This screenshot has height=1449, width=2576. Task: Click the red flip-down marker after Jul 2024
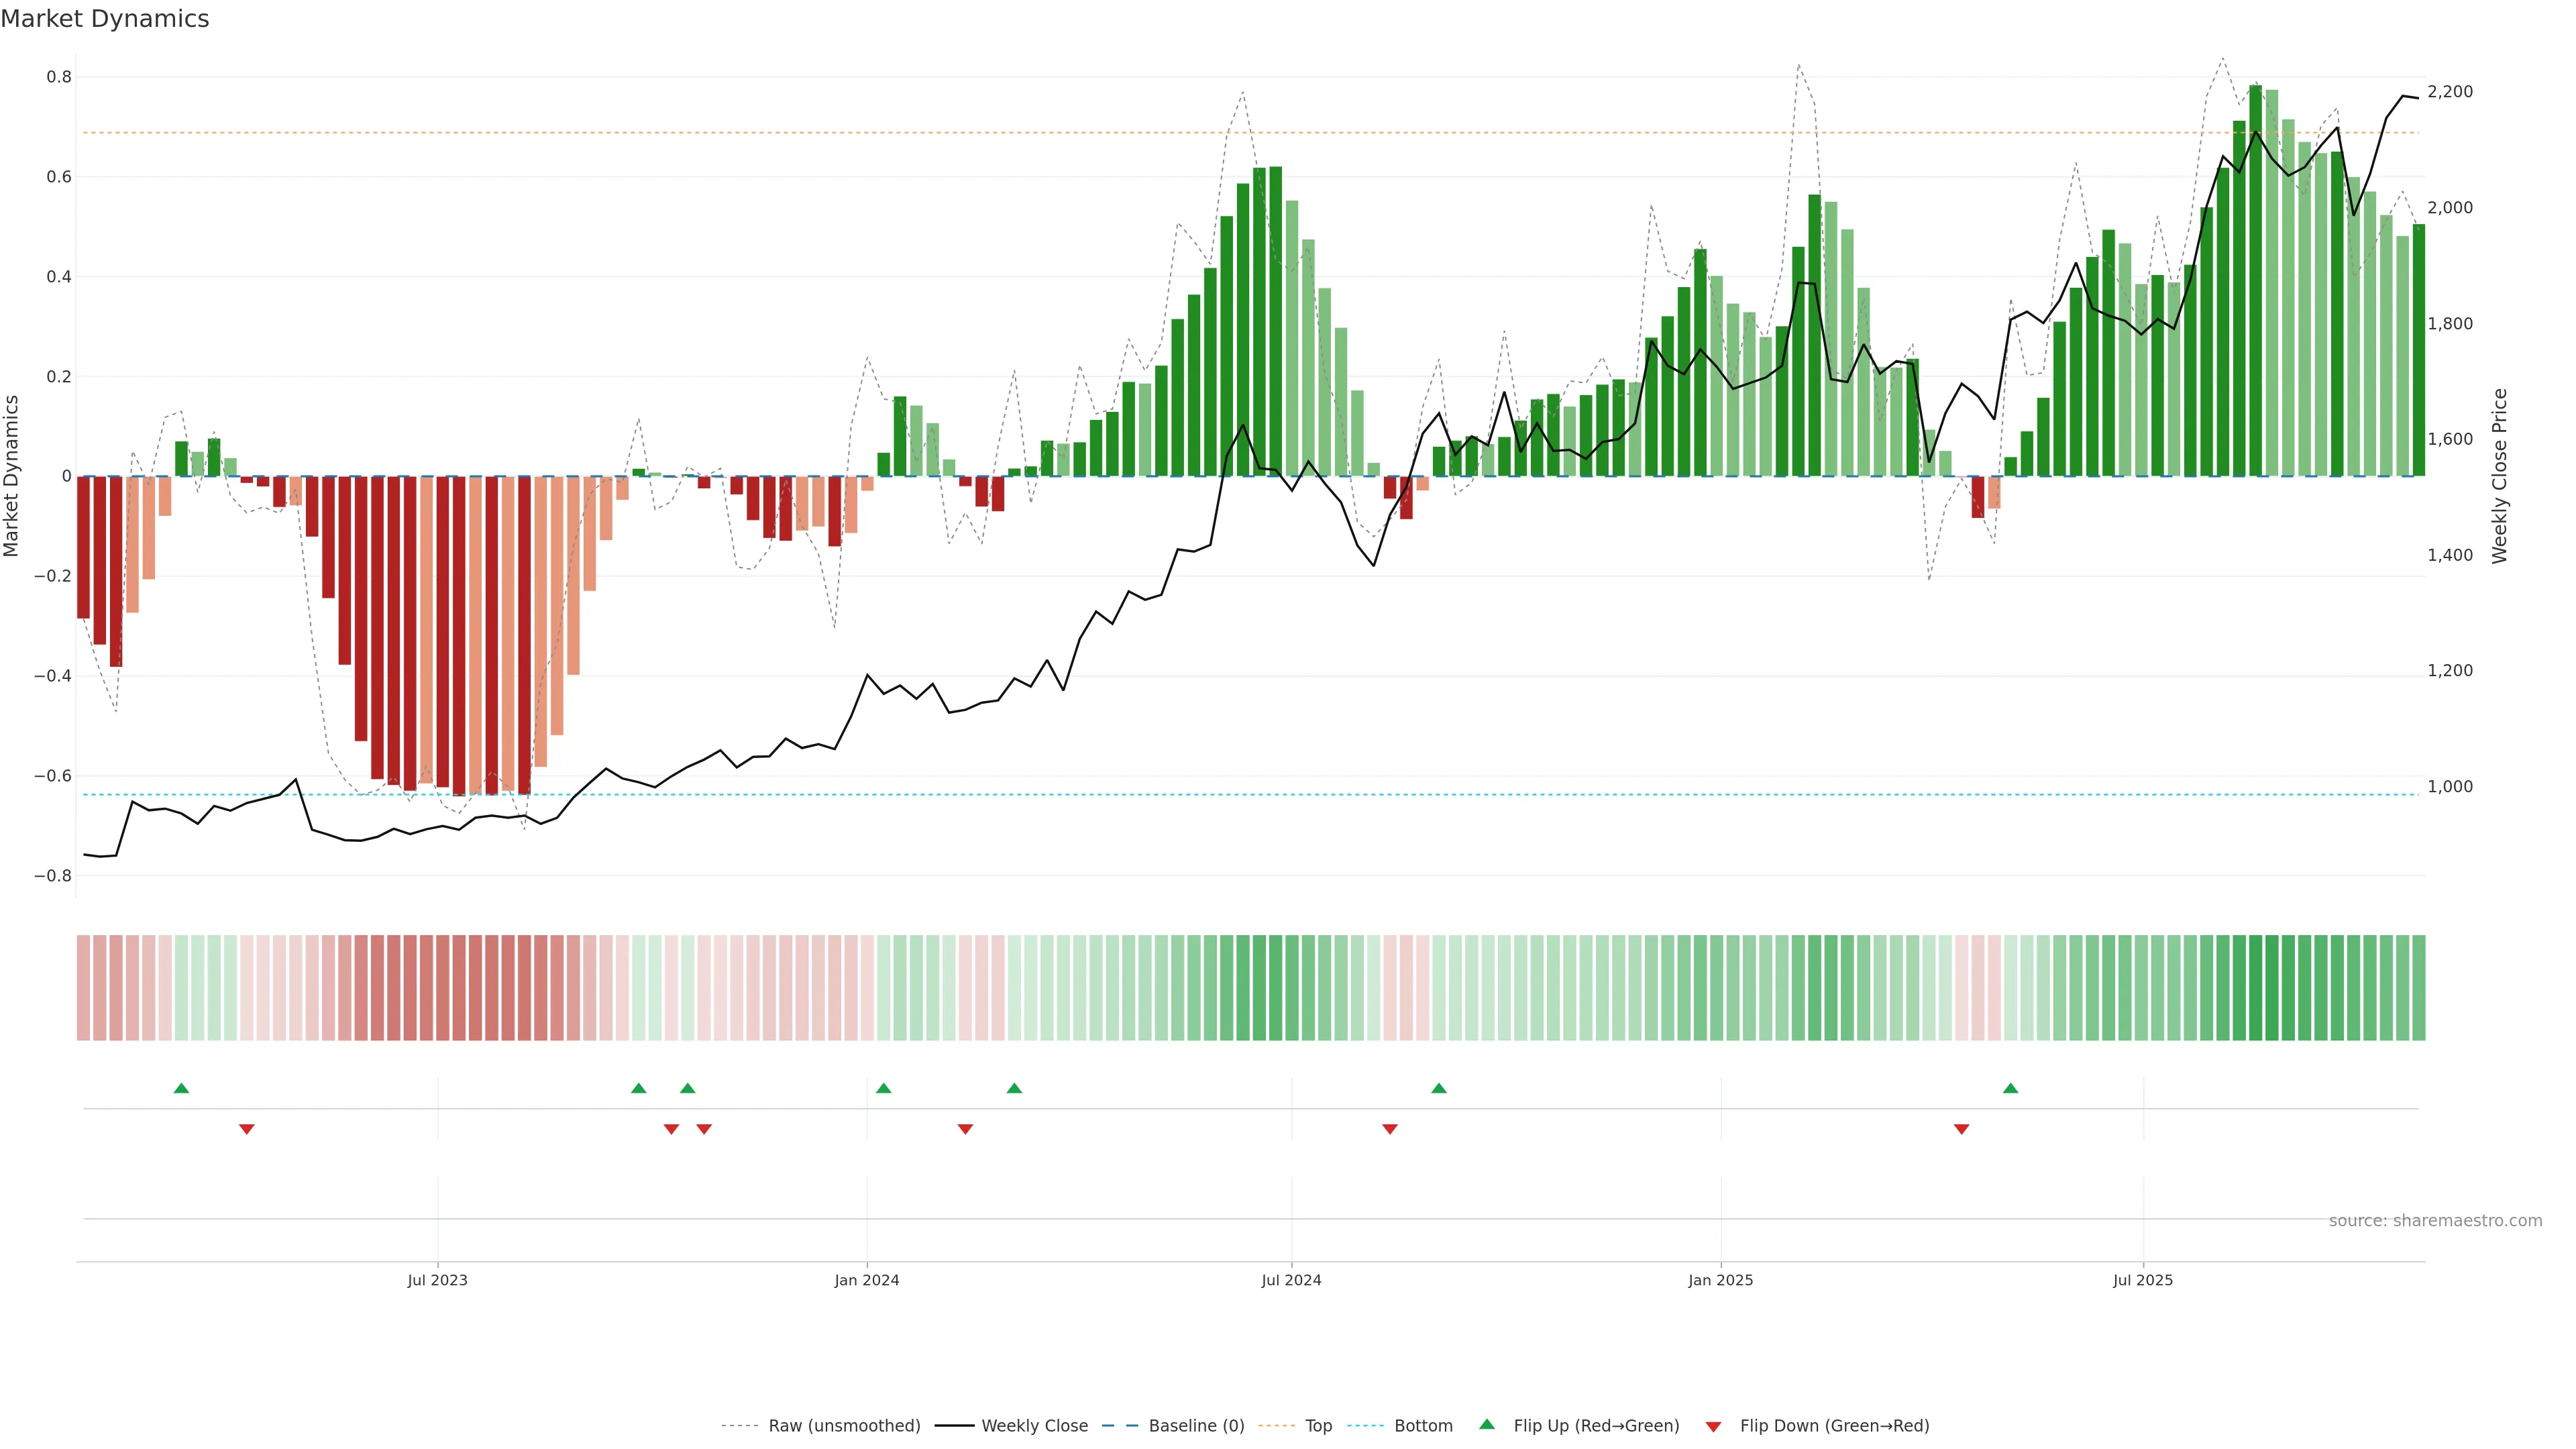[x=1389, y=1129]
